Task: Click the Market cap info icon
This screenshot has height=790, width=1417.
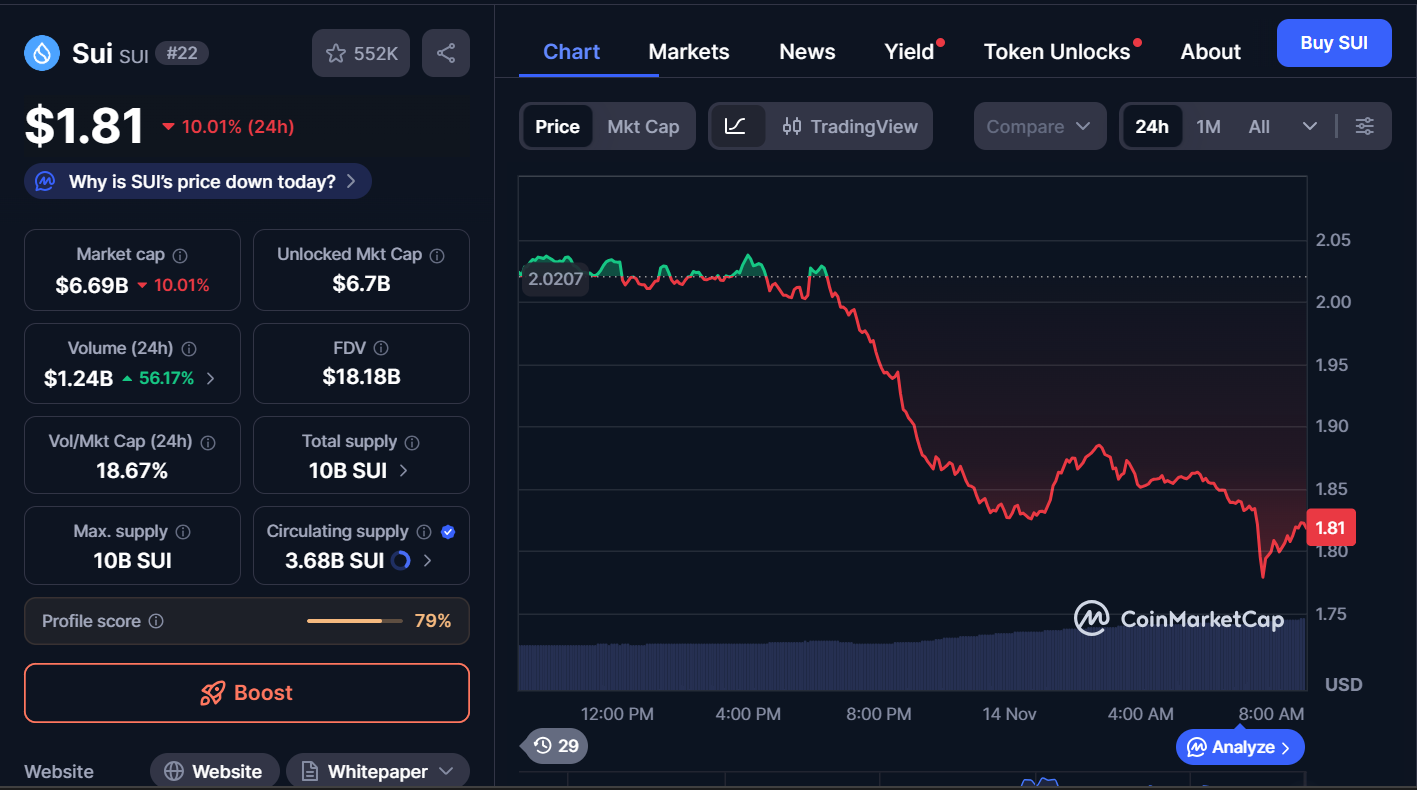Action: [x=180, y=255]
